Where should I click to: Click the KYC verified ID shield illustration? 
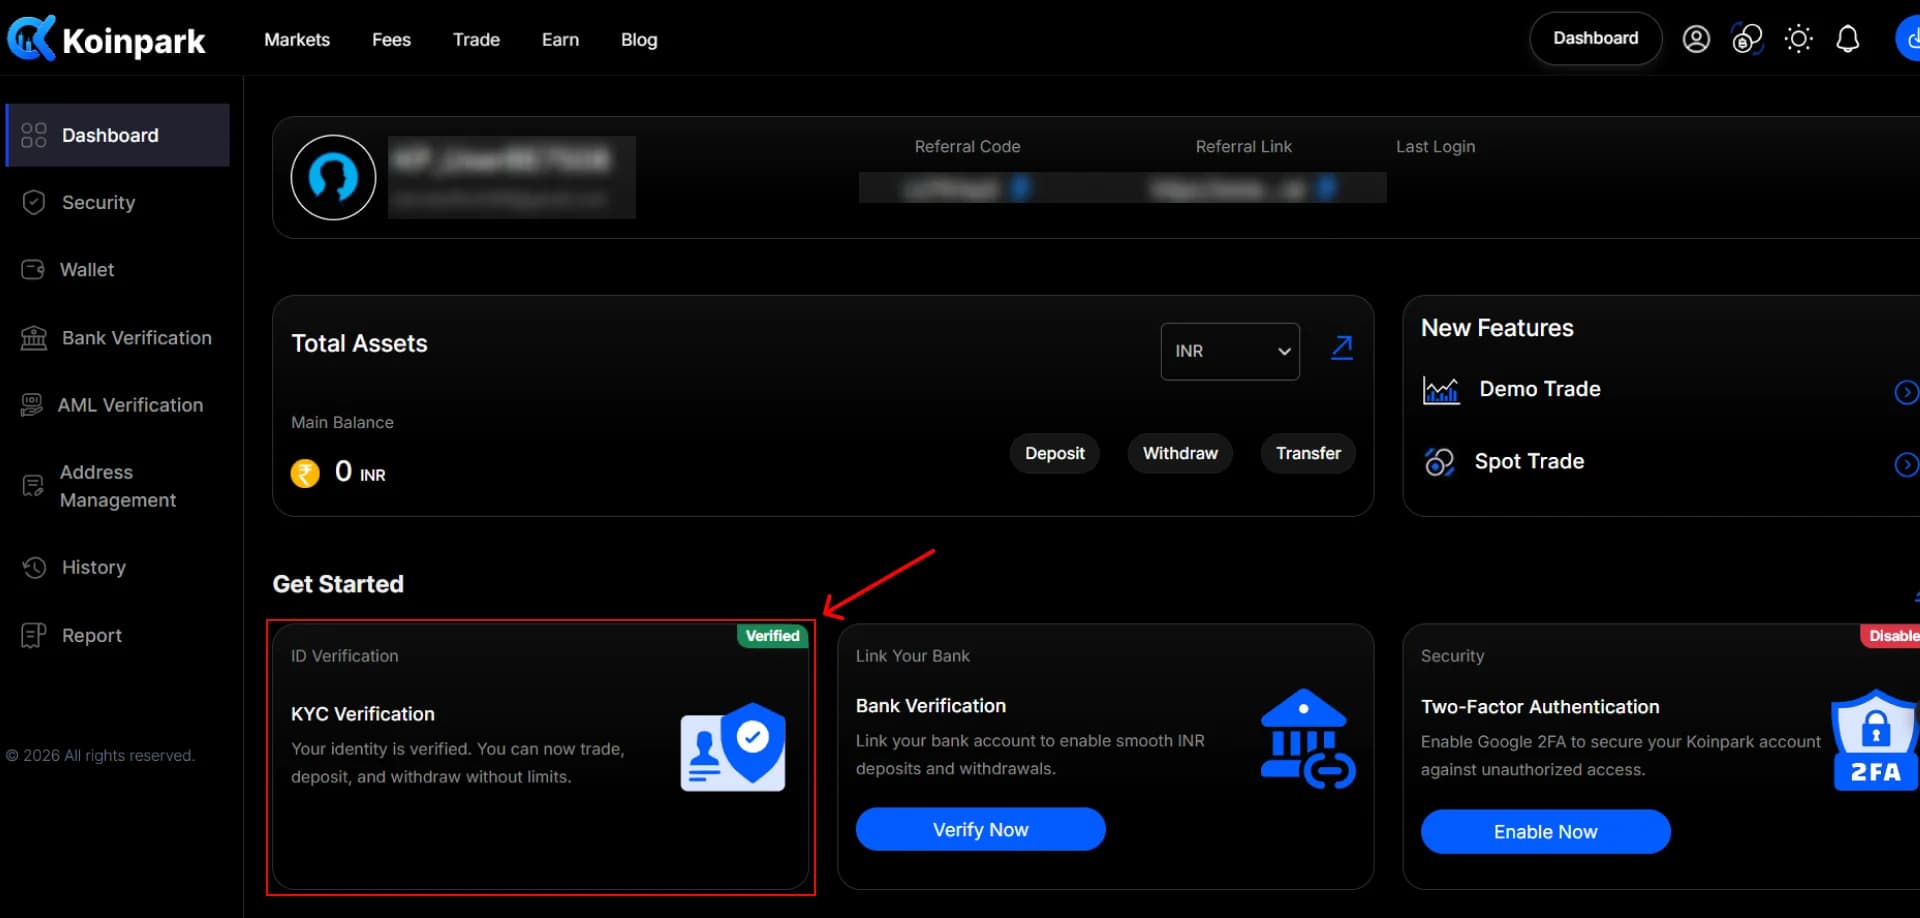(733, 746)
